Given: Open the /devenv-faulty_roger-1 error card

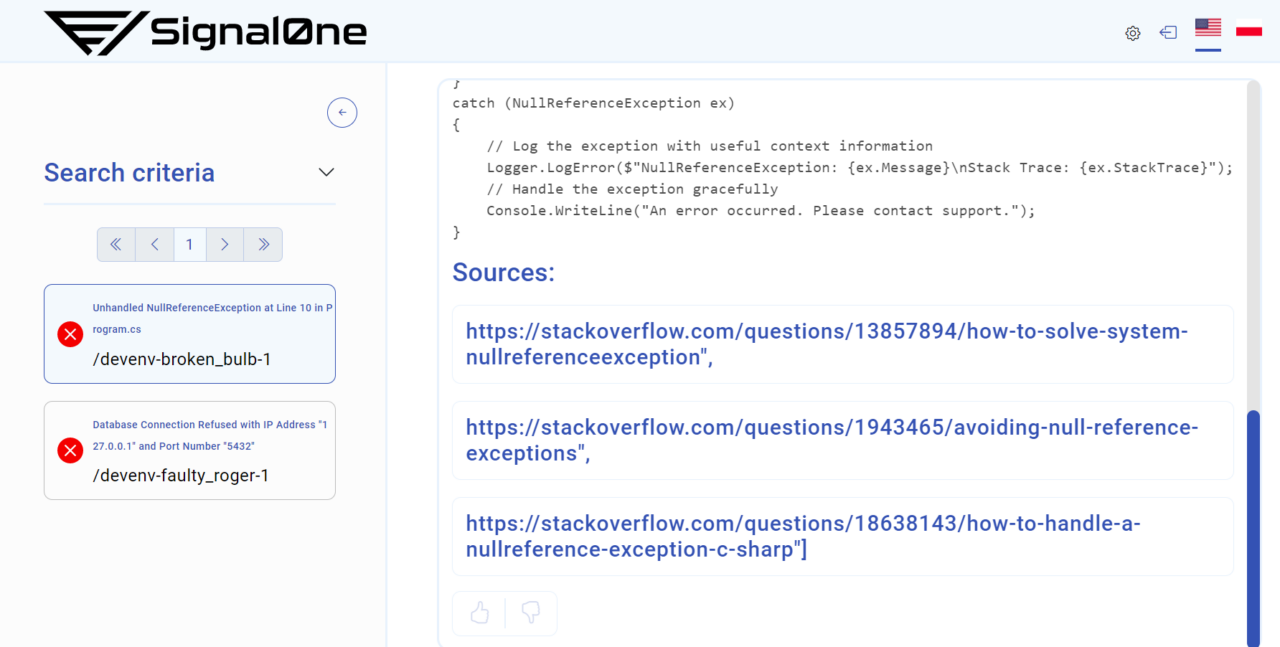Looking at the screenshot, I should pos(189,450).
